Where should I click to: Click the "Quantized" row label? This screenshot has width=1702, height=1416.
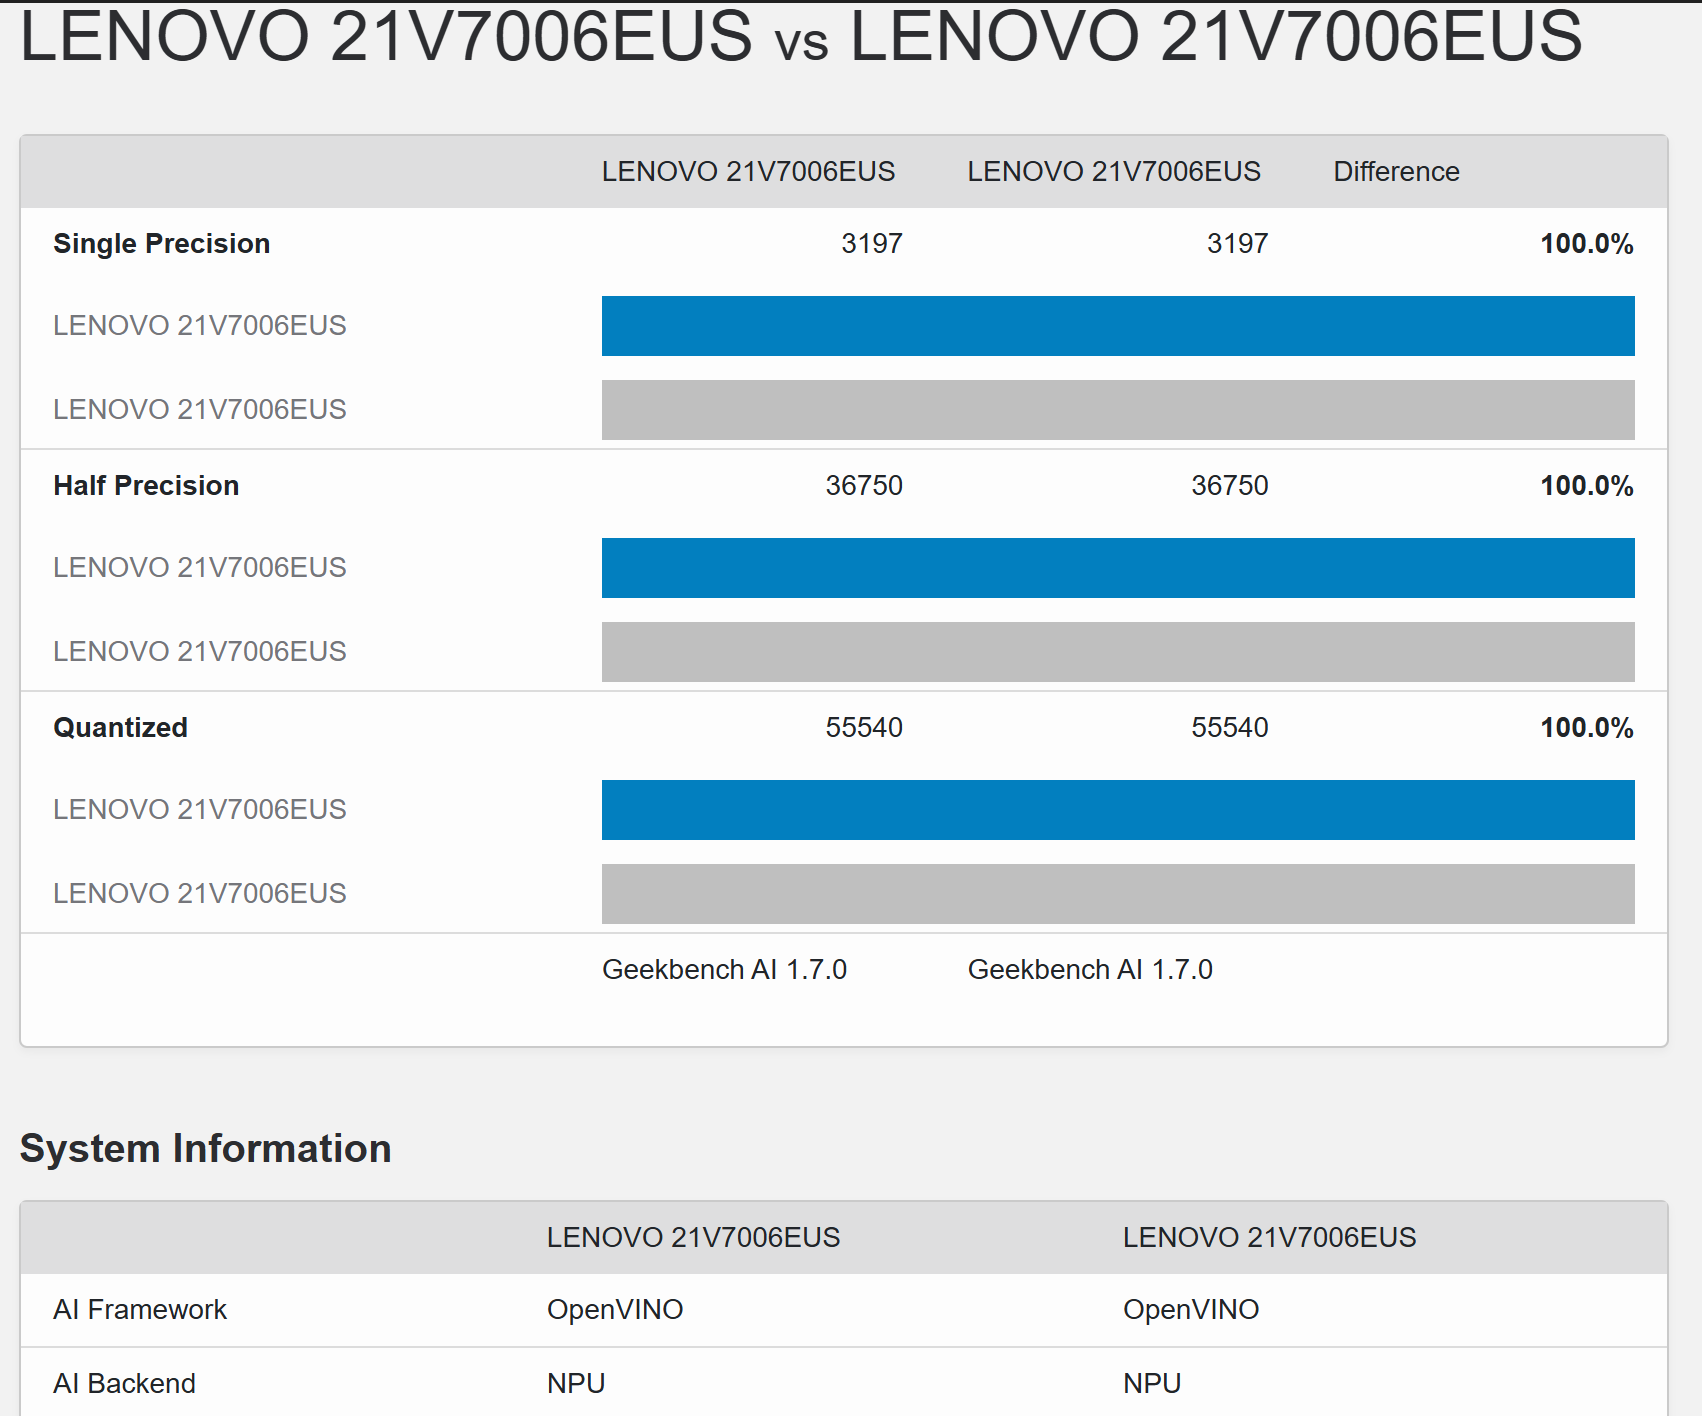tap(121, 728)
